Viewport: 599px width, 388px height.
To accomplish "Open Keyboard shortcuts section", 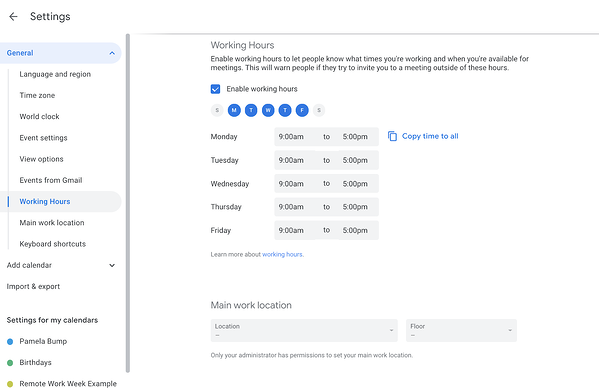I will tap(53, 244).
